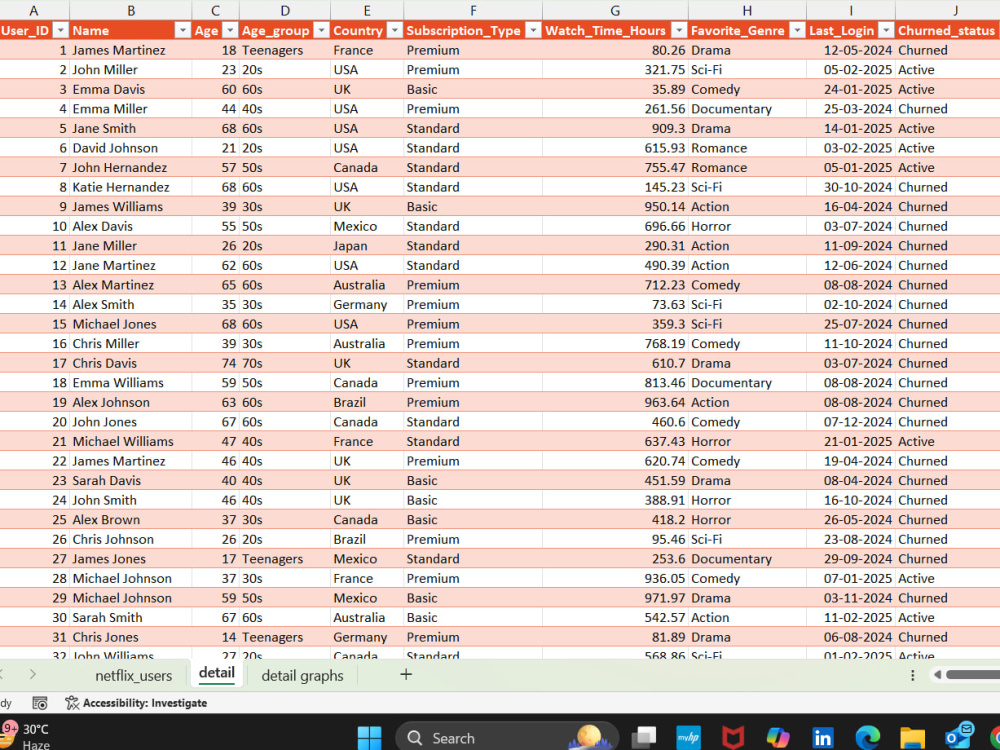Viewport: 1000px width, 750px height.
Task: Open the sheet tab options ellipsis
Action: pos(913,675)
